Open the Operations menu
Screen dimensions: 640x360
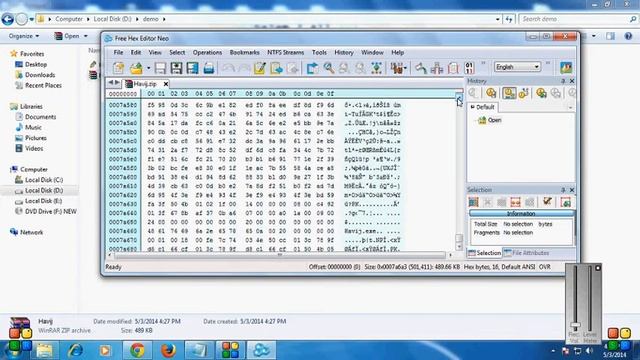(207, 52)
